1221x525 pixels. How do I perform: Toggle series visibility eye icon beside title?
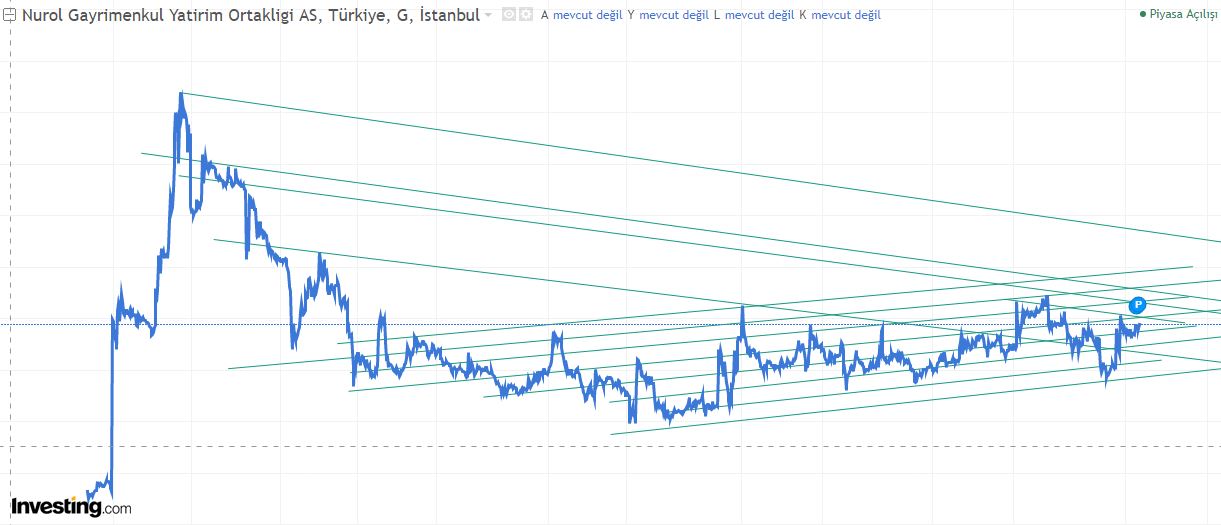pyautogui.click(x=508, y=15)
